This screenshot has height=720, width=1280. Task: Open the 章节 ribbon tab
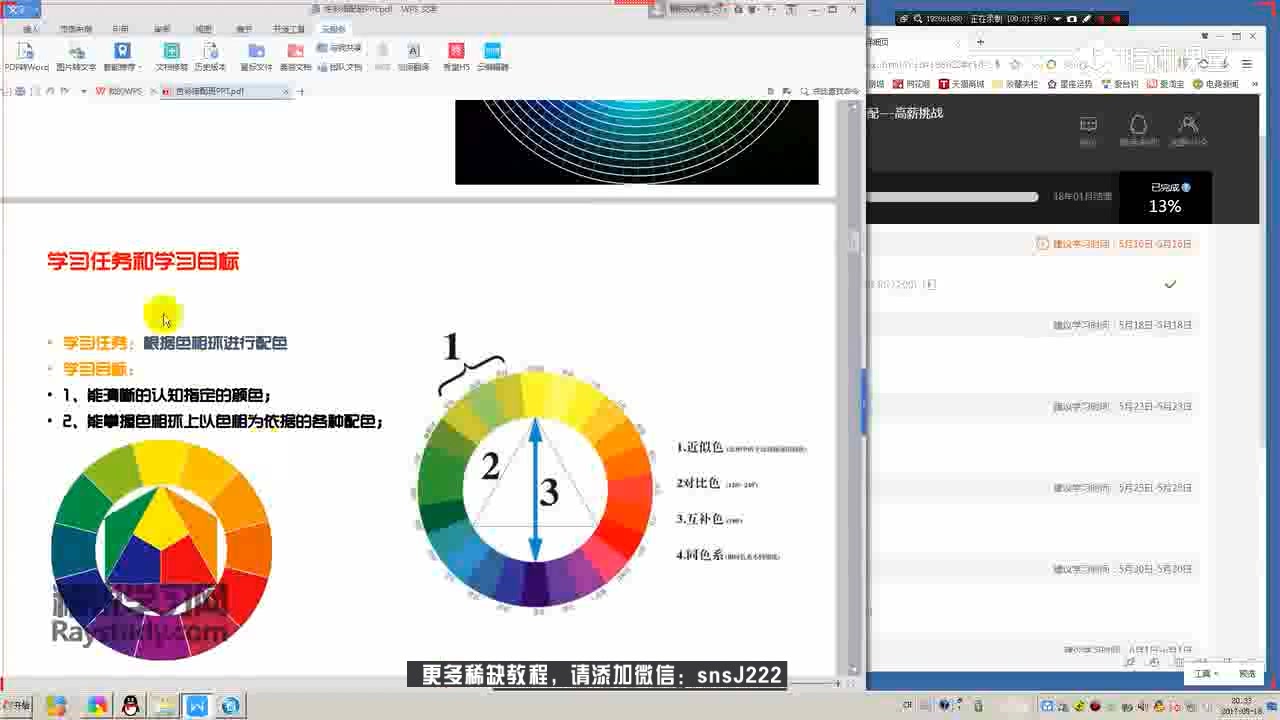(244, 29)
